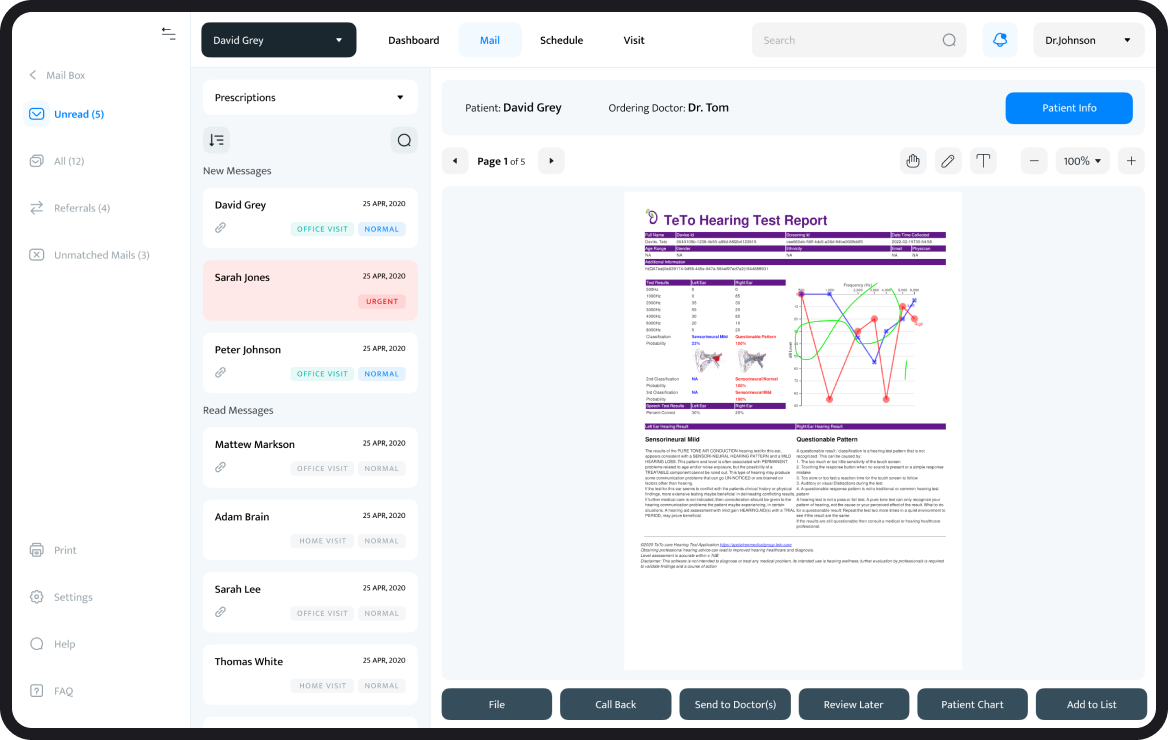Click the sort messages icon
This screenshot has height=740, width=1168.
[217, 140]
